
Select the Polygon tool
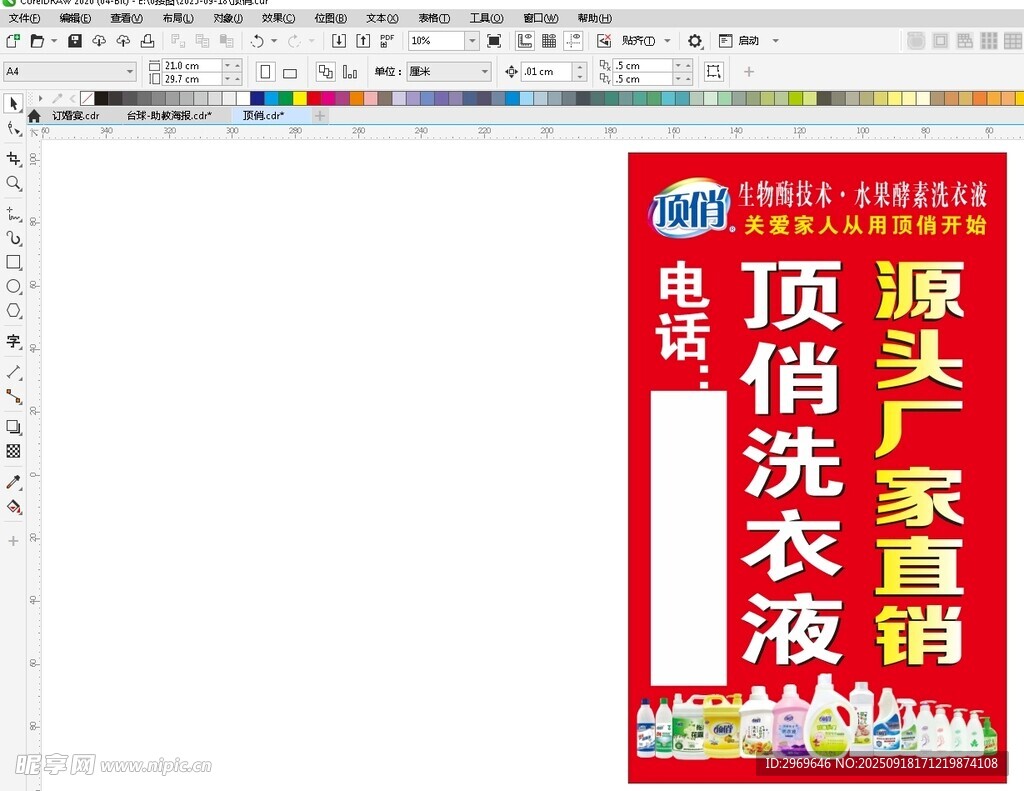(x=13, y=311)
